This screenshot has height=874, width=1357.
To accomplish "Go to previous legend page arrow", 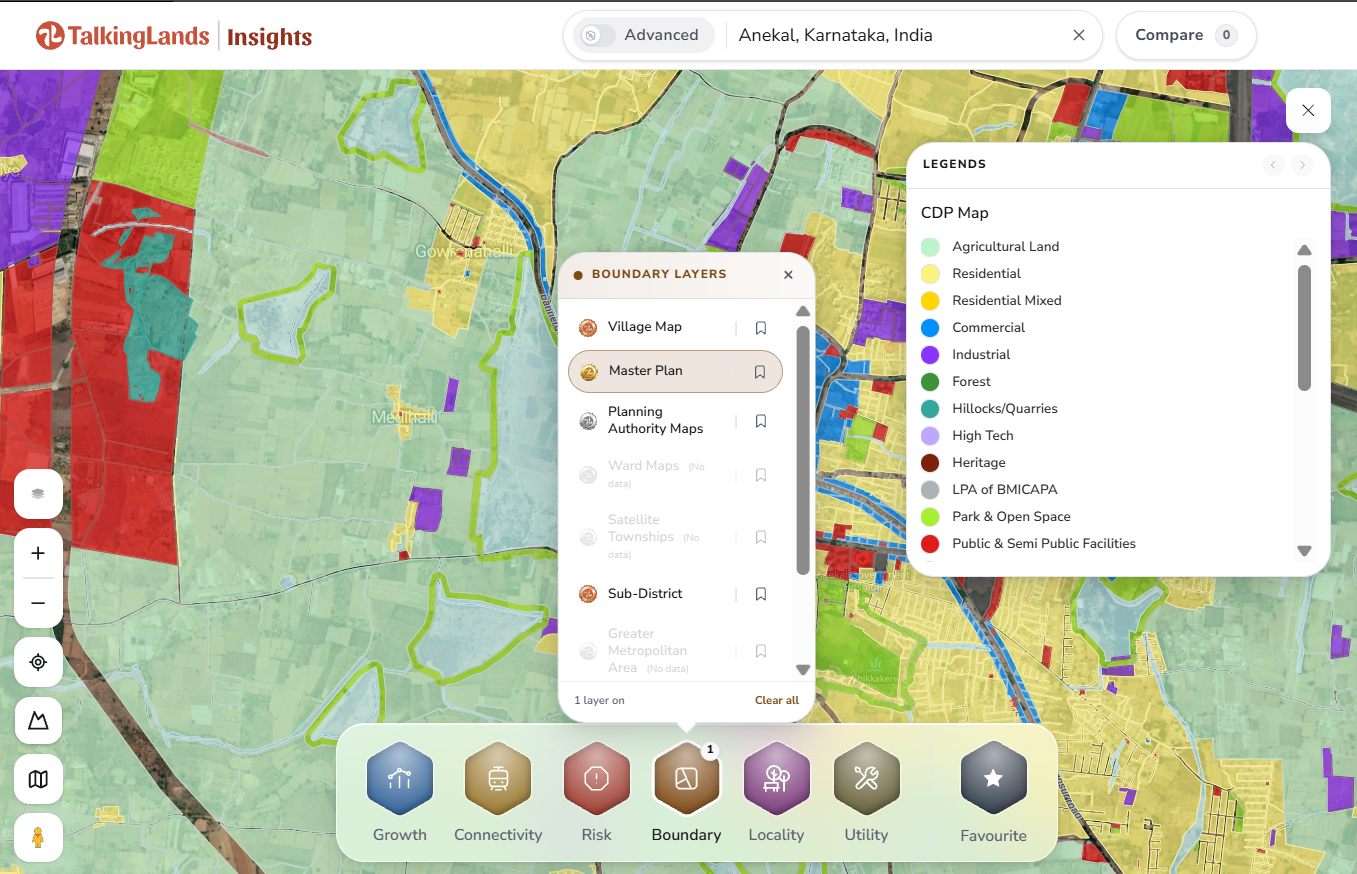I will tap(1273, 165).
